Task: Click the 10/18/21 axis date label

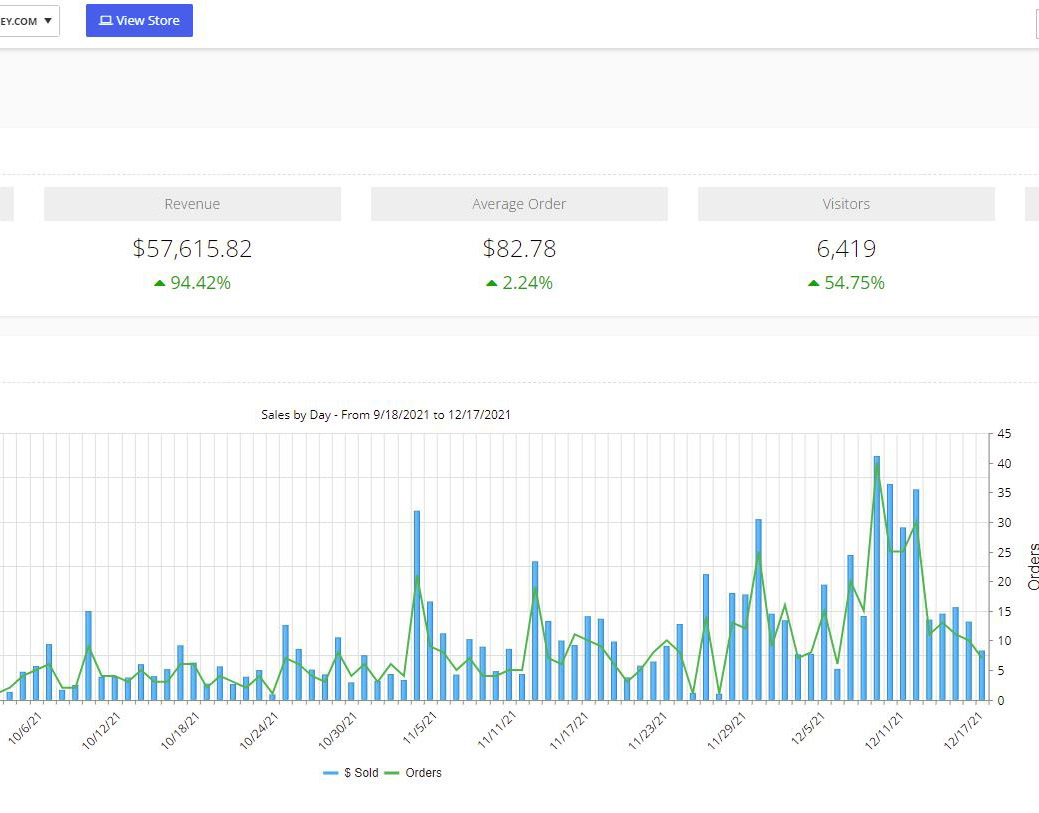Action: 180,731
